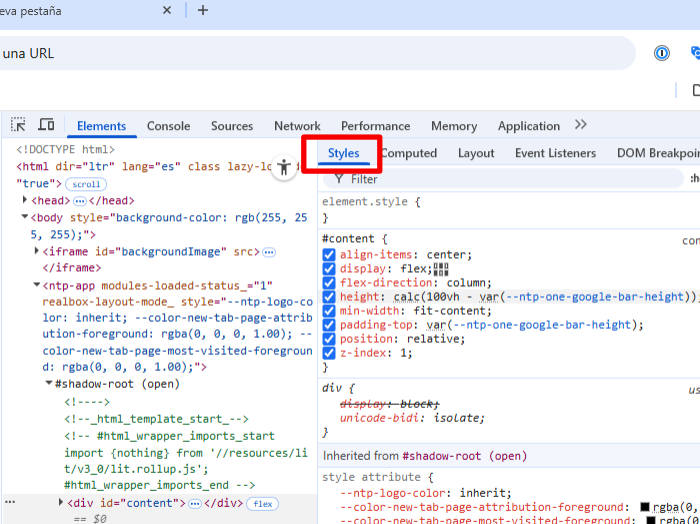Click the accessibility figure icon in Elements panel
The image size is (700, 524).
pyautogui.click(x=285, y=168)
